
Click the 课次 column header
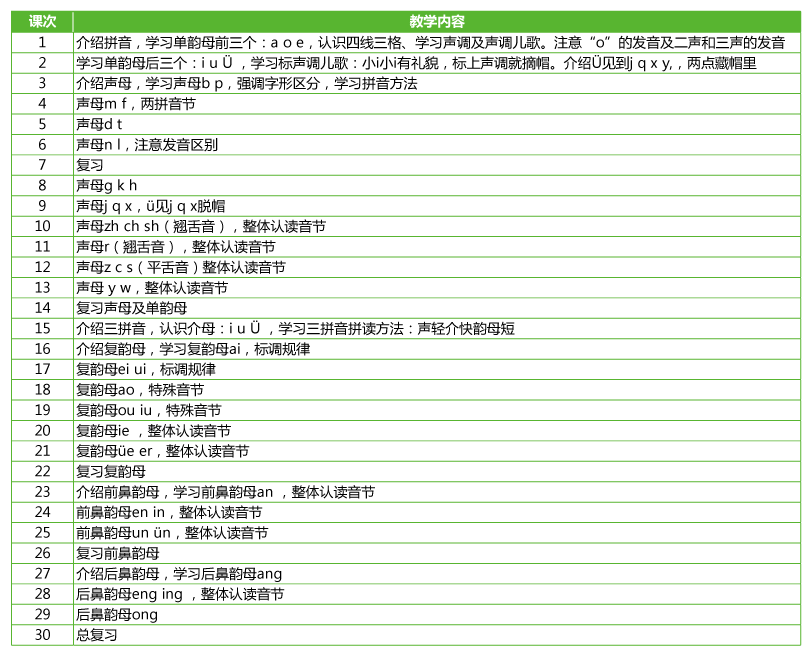pyautogui.click(x=42, y=22)
